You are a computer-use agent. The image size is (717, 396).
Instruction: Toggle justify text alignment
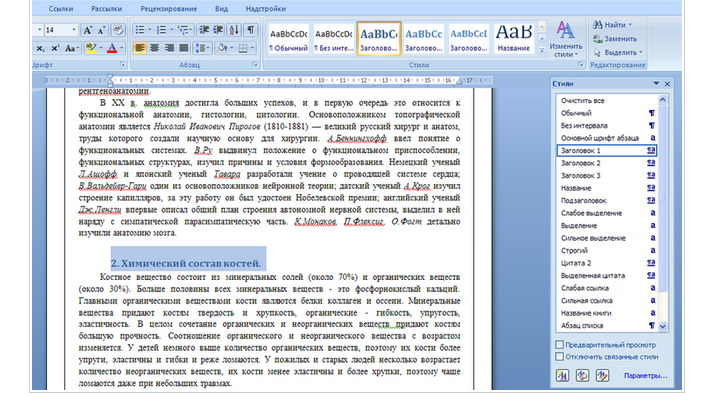184,48
